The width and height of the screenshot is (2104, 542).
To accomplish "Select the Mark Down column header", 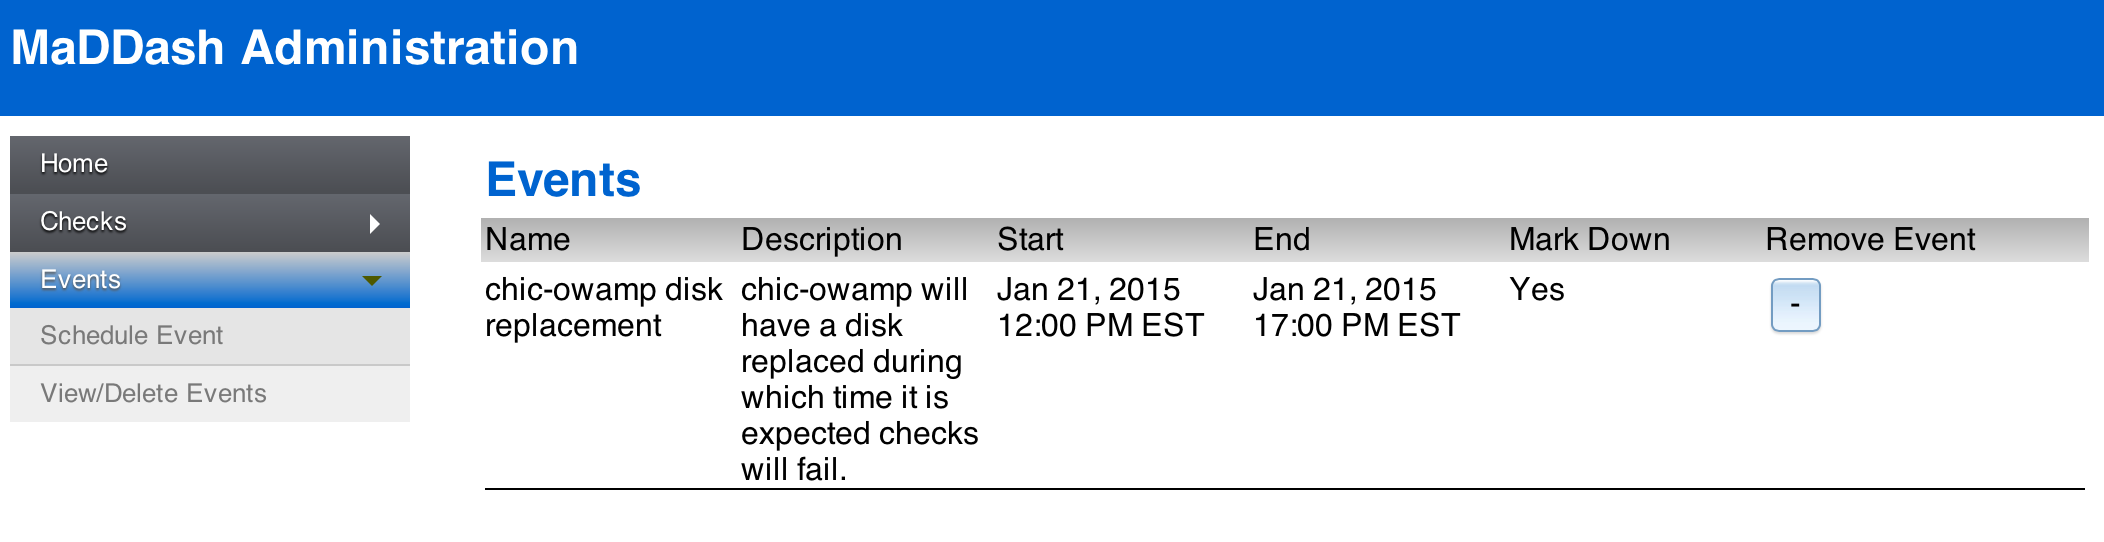I will [1590, 240].
